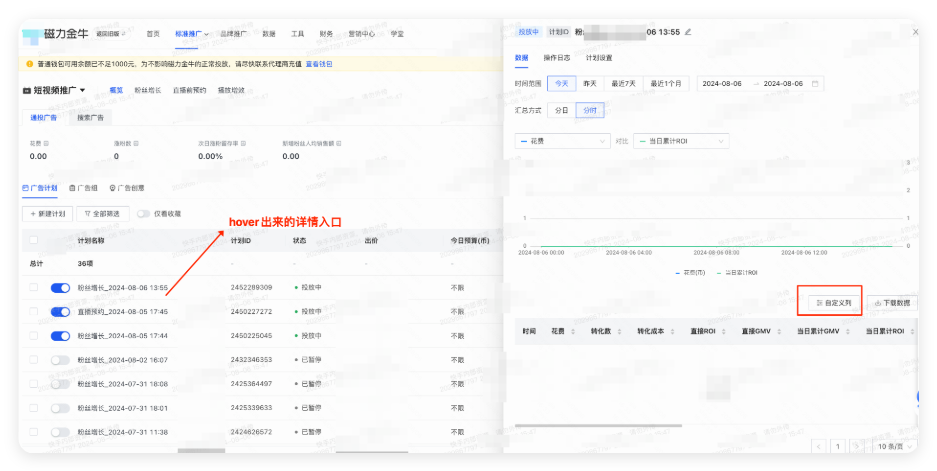
Task: Sort table by 直接ROI column arrows
Action: [x=724, y=331]
